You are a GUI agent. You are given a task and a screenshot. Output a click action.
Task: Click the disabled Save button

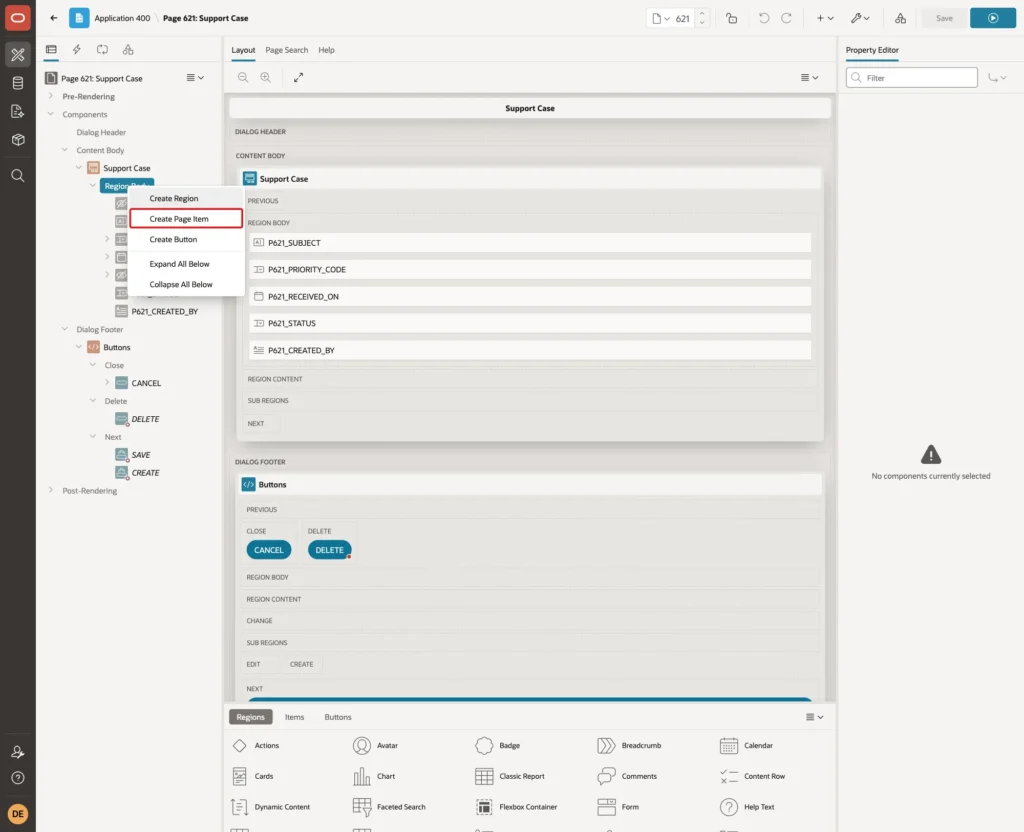944,18
